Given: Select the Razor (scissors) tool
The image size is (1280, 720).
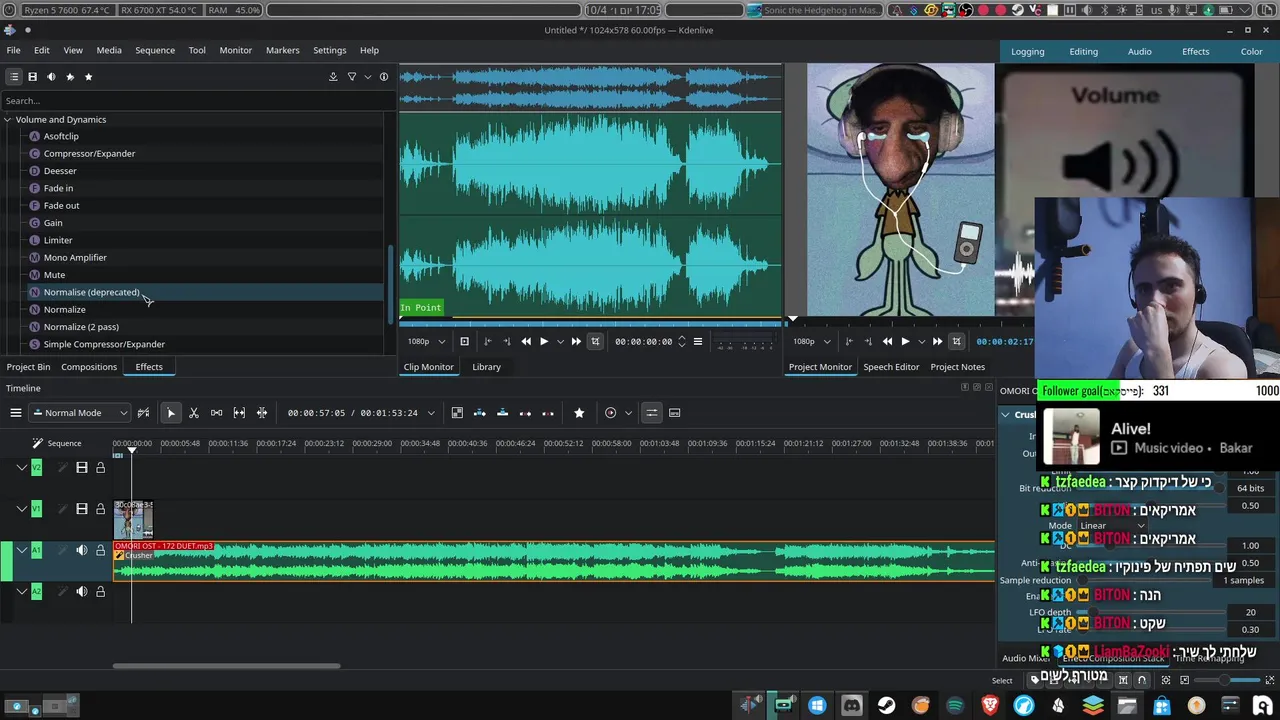Looking at the screenshot, I should [194, 413].
